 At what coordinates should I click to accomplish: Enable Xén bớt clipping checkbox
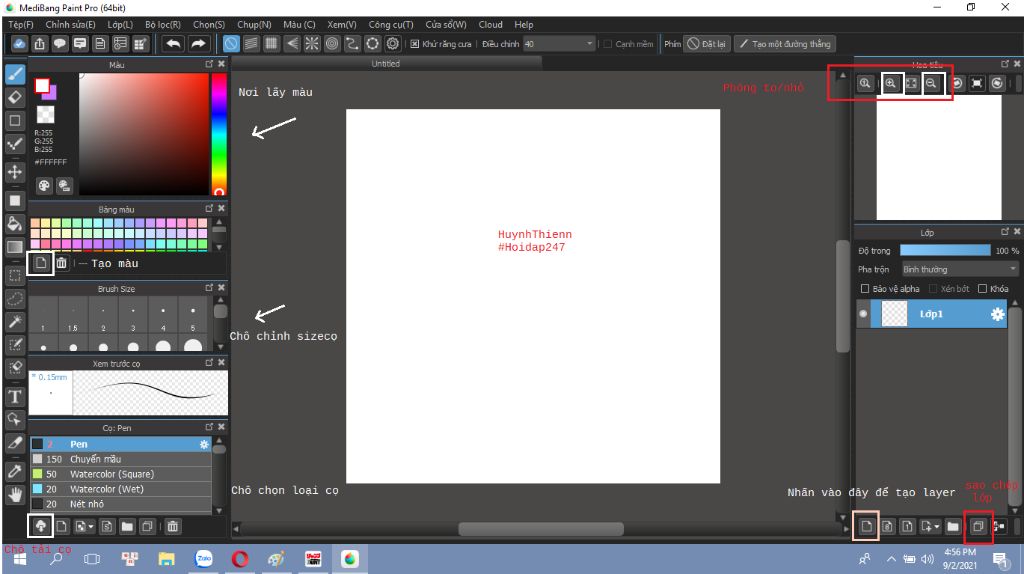(933, 289)
